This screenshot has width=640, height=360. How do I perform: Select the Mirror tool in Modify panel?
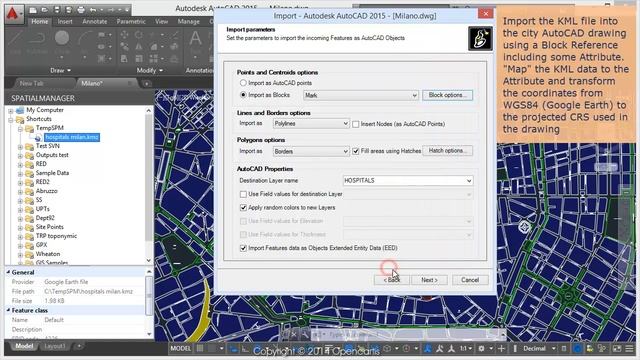click(x=139, y=47)
